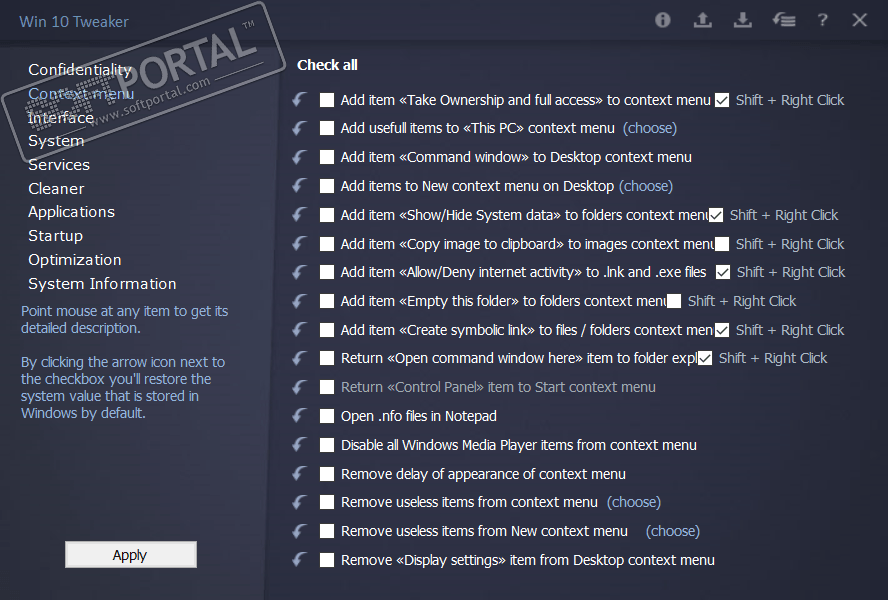Uncheck Shift + Right Click for symbolic link

pyautogui.click(x=722, y=330)
